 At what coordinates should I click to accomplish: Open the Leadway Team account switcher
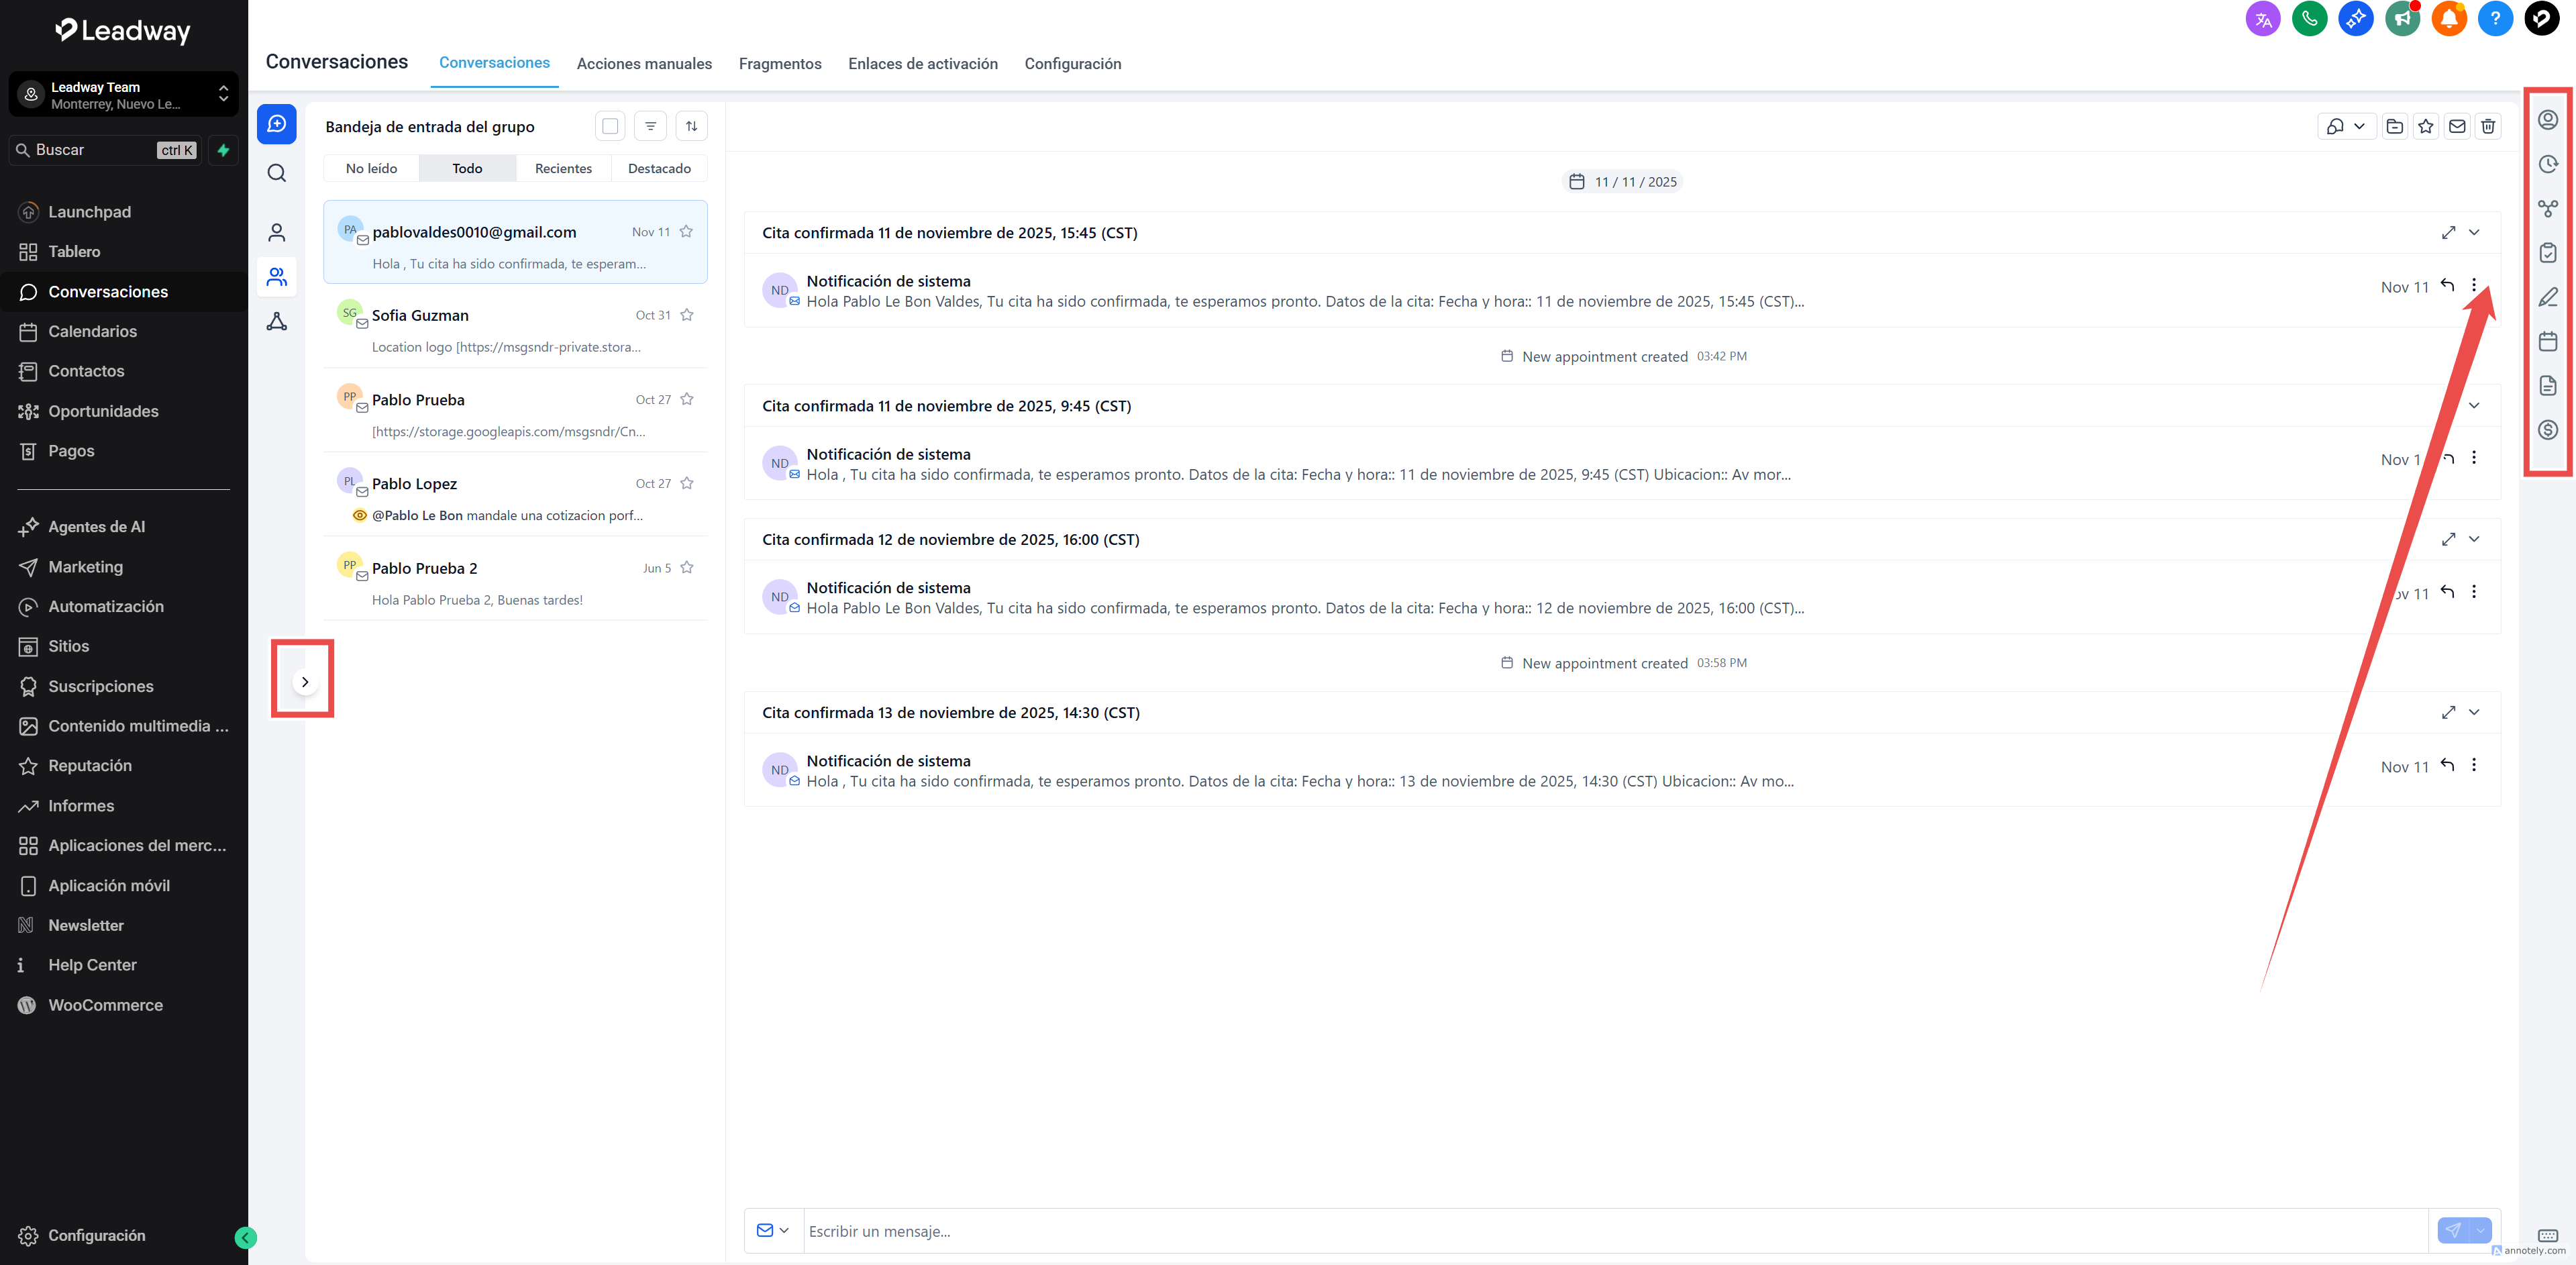coord(124,95)
